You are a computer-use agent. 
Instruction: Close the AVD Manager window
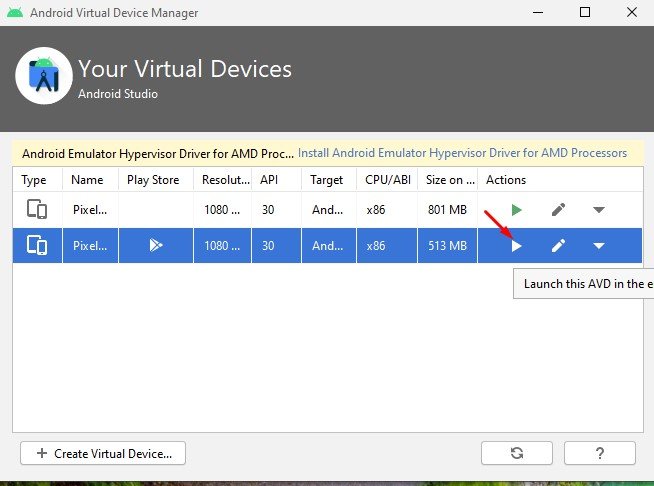(x=632, y=12)
